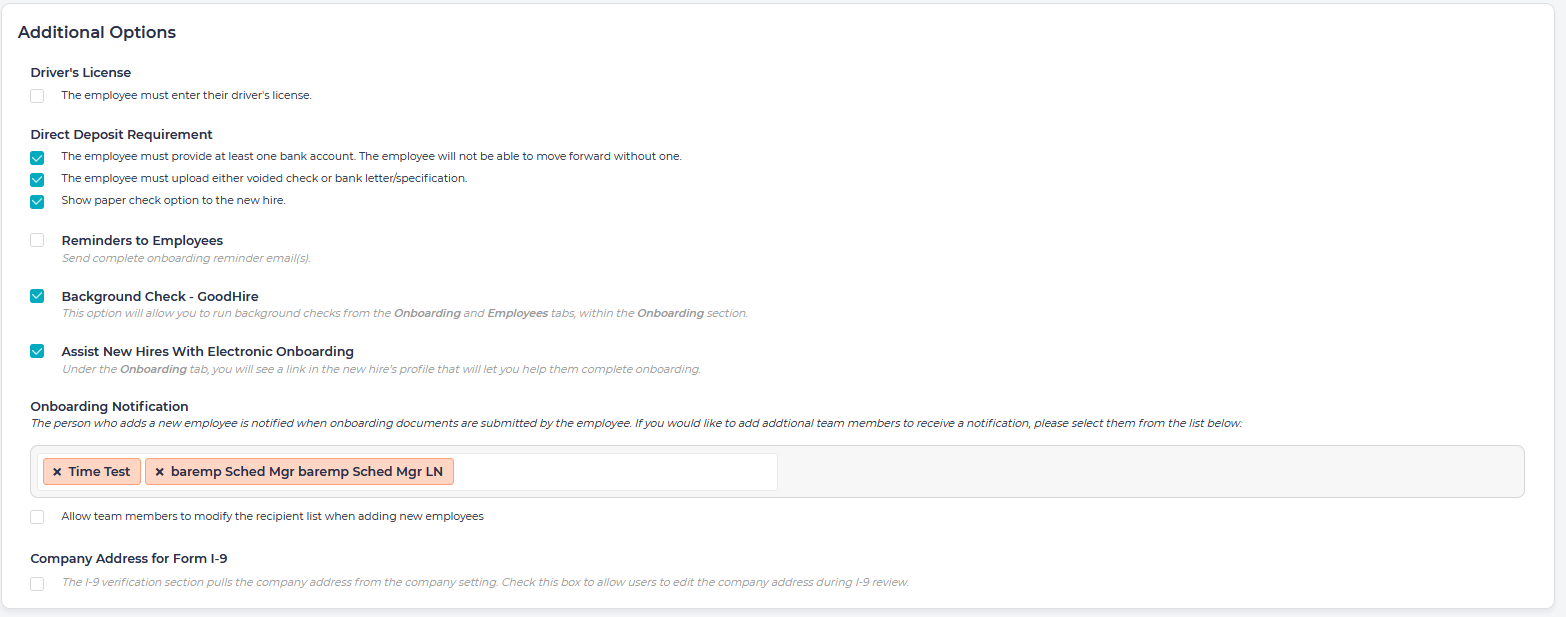Image resolution: width=1566 pixels, height=617 pixels.
Task: Untick Assist New Hires With Electronic Onboarding checkbox
Action: coord(37,351)
